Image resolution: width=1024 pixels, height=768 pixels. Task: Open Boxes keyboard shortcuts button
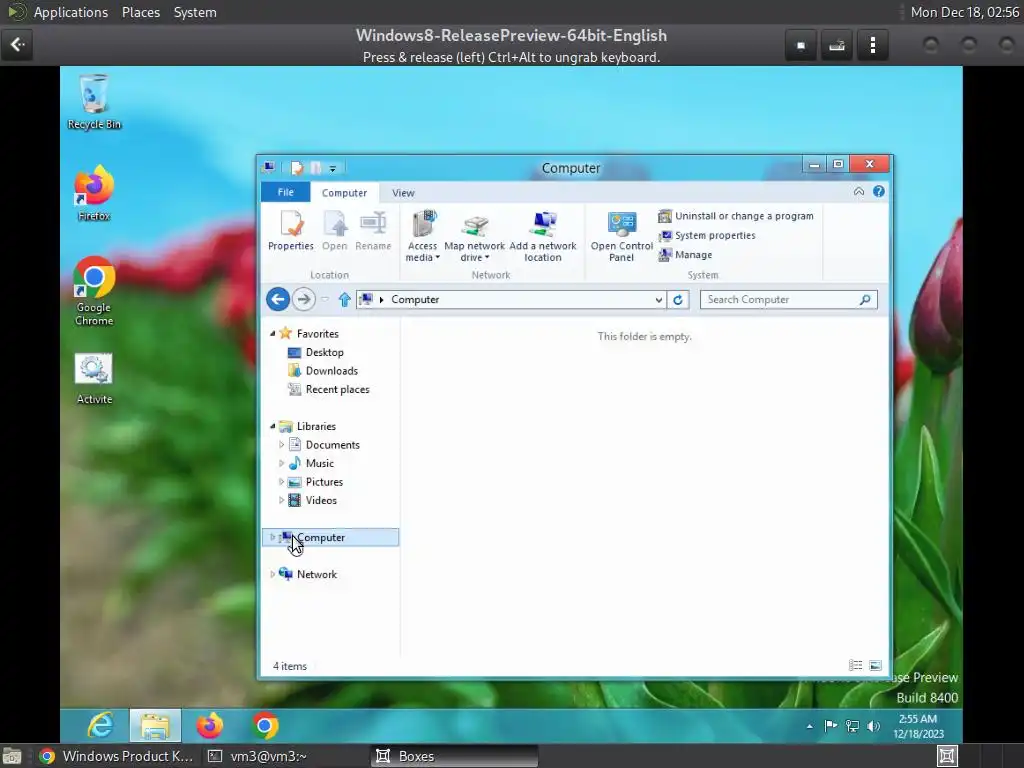click(837, 45)
